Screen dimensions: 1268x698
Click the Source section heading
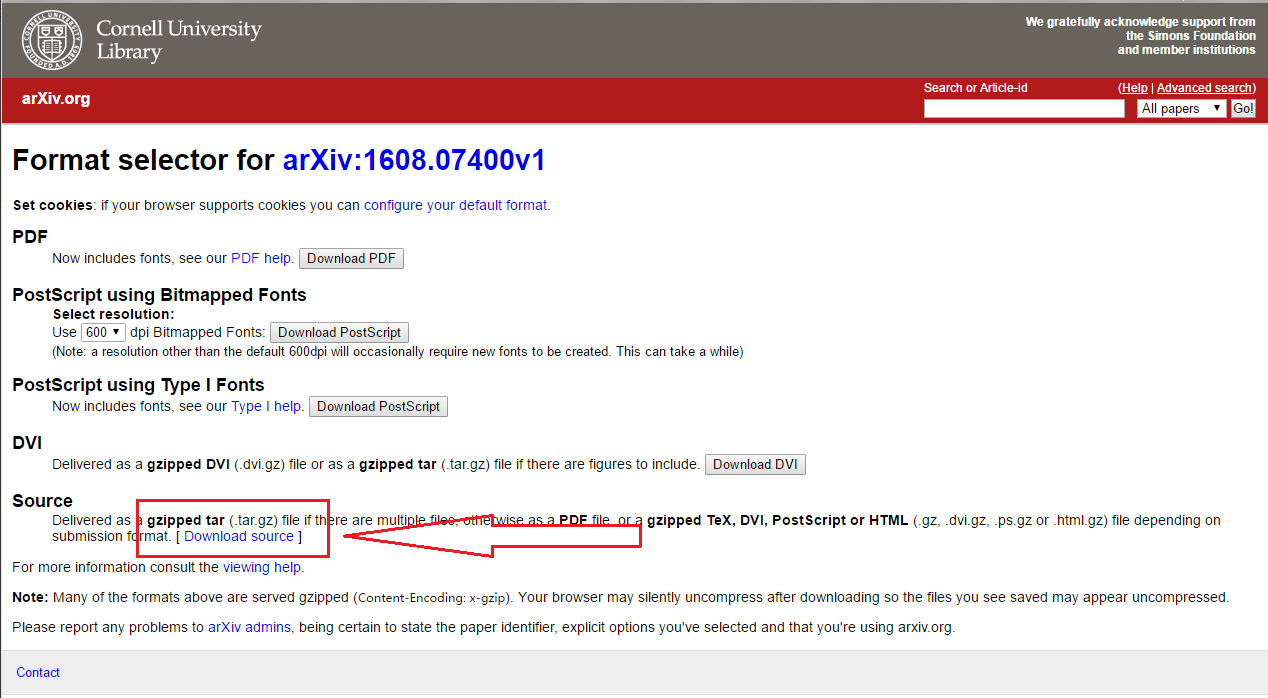(42, 501)
